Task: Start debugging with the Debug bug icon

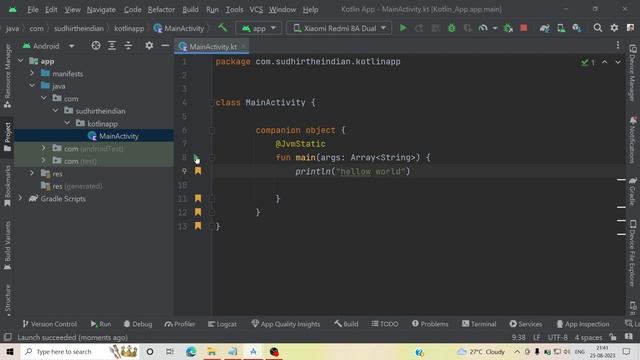Action: [451, 28]
